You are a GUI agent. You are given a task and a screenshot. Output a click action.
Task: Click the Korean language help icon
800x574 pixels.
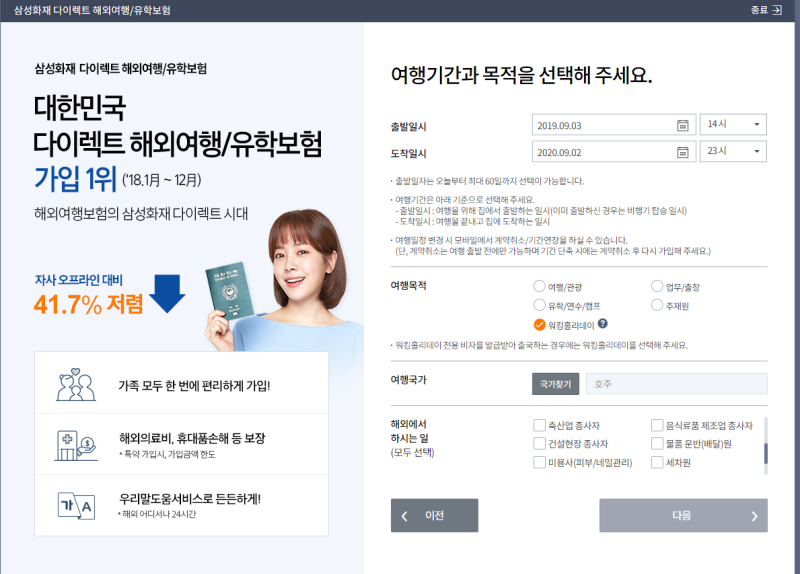click(76, 506)
